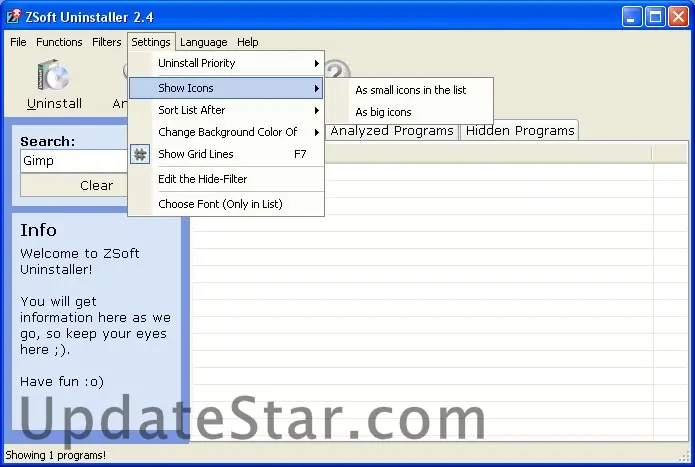Screen dimensions: 695x467
Task: Close the open Settings menu
Action: pyautogui.click(x=151, y=42)
